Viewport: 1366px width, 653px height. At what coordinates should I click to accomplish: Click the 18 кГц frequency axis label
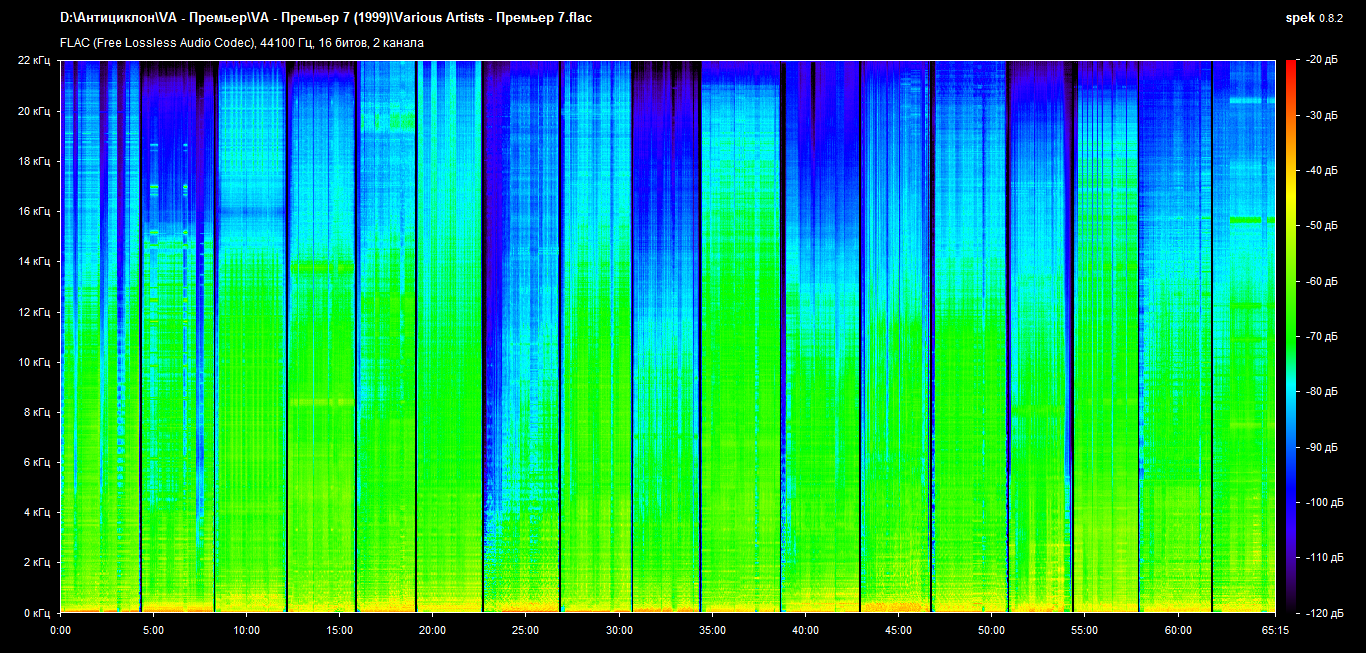(x=35, y=161)
